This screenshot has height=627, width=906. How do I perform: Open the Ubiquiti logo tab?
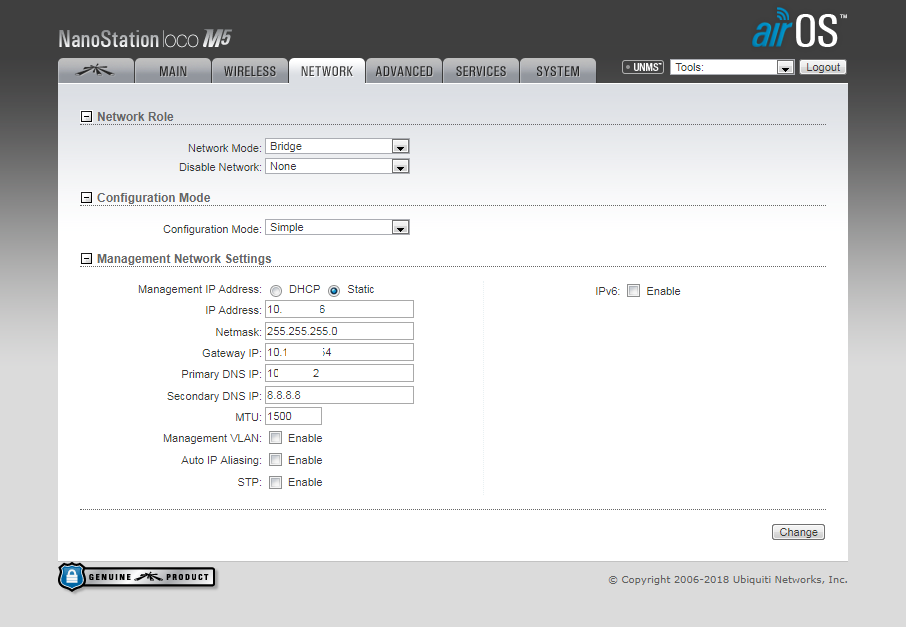96,71
